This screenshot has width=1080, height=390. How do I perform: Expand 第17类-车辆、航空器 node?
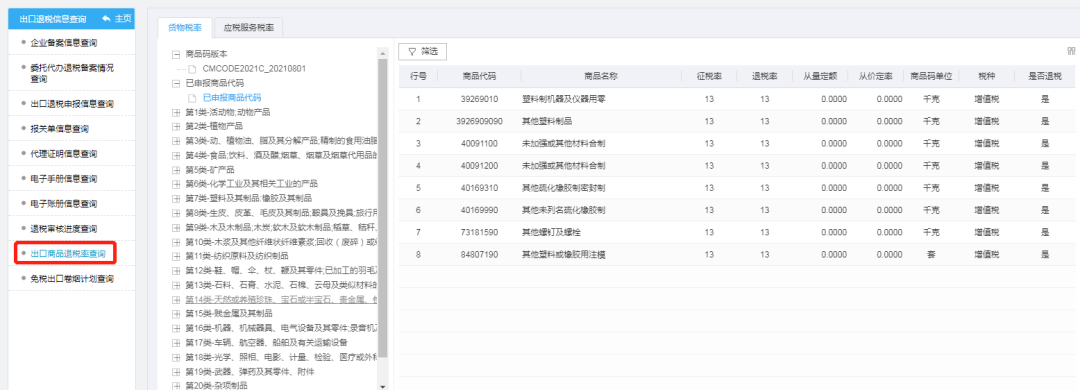pyautogui.click(x=176, y=342)
